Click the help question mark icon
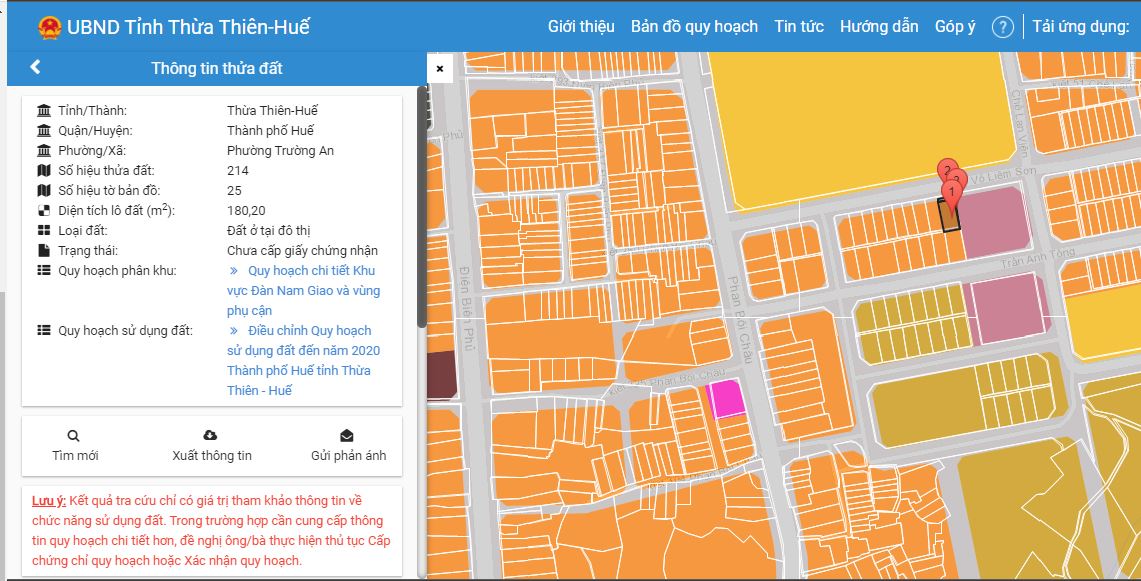1141x581 pixels. (x=1002, y=27)
